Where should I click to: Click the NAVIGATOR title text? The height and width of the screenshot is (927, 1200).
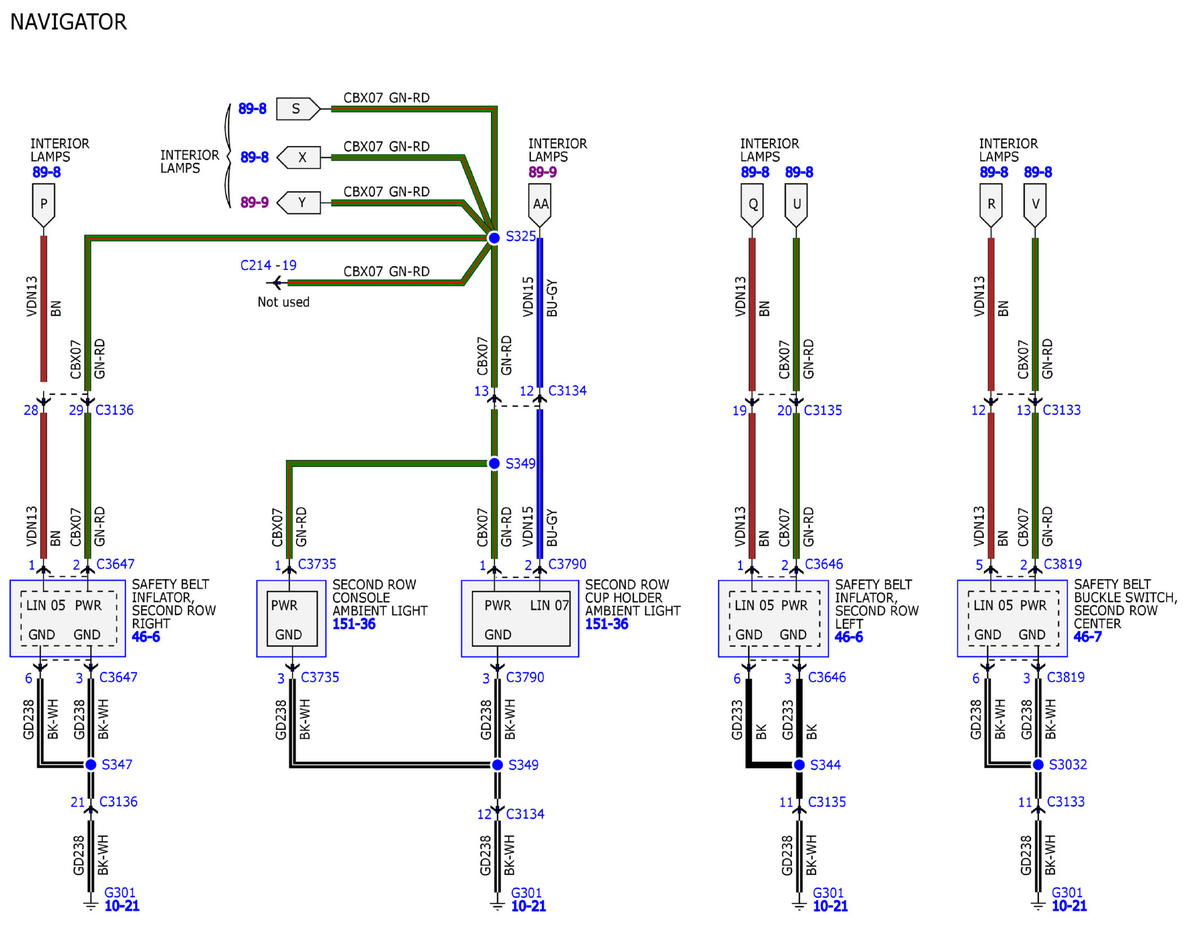coord(68,22)
